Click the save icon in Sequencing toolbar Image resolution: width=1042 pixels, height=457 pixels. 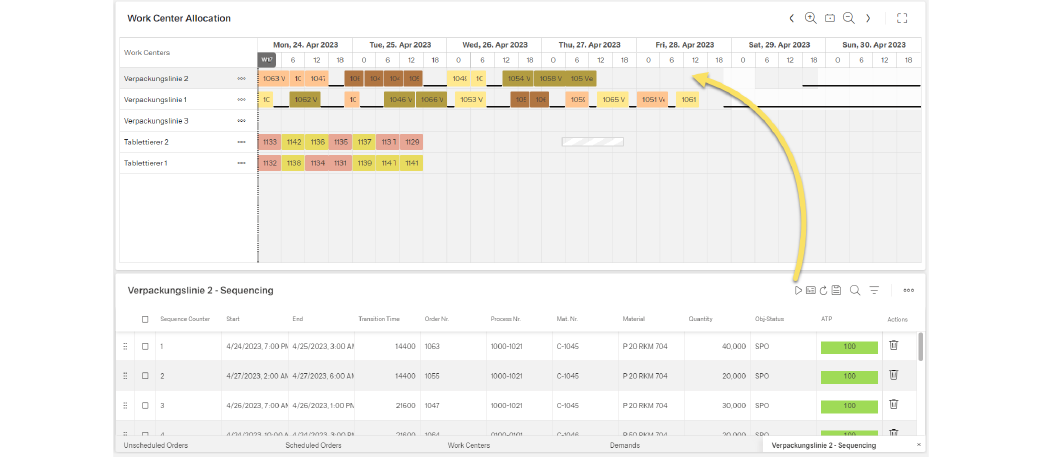tap(836, 290)
